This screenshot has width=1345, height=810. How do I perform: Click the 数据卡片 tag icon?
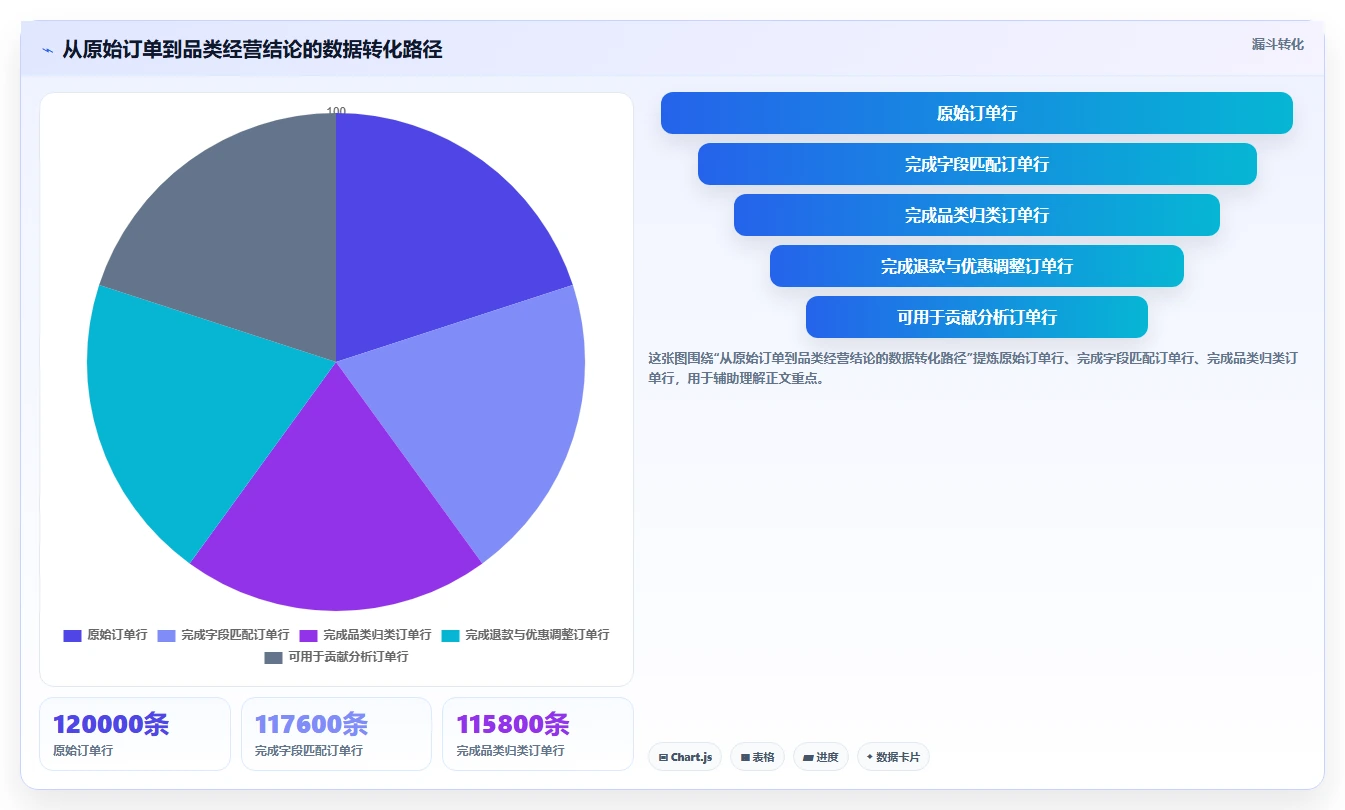coord(870,757)
